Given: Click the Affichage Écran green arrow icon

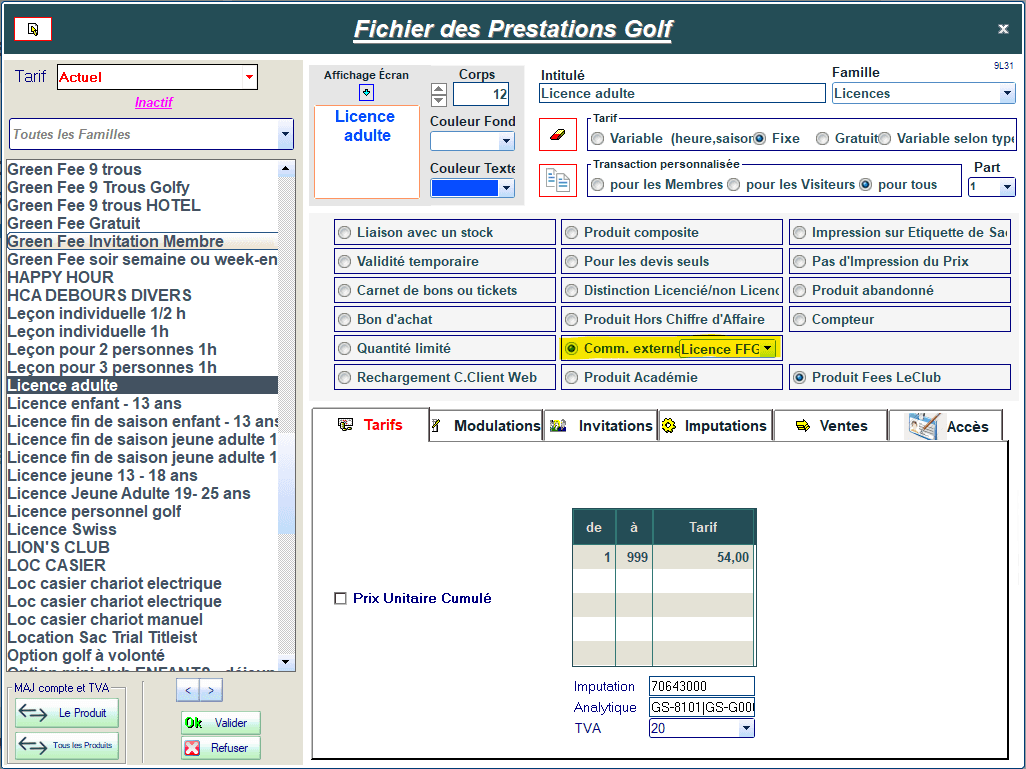Looking at the screenshot, I should (366, 92).
